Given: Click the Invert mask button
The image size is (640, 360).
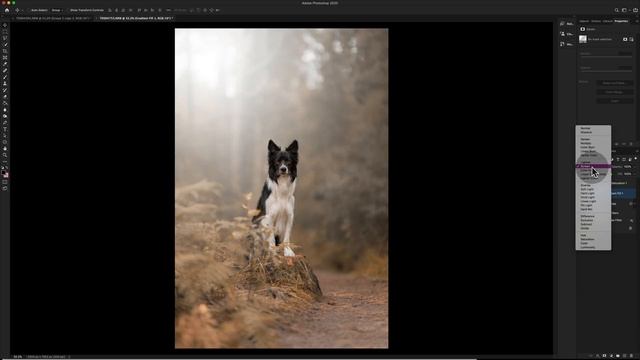Looking at the screenshot, I should [x=614, y=101].
